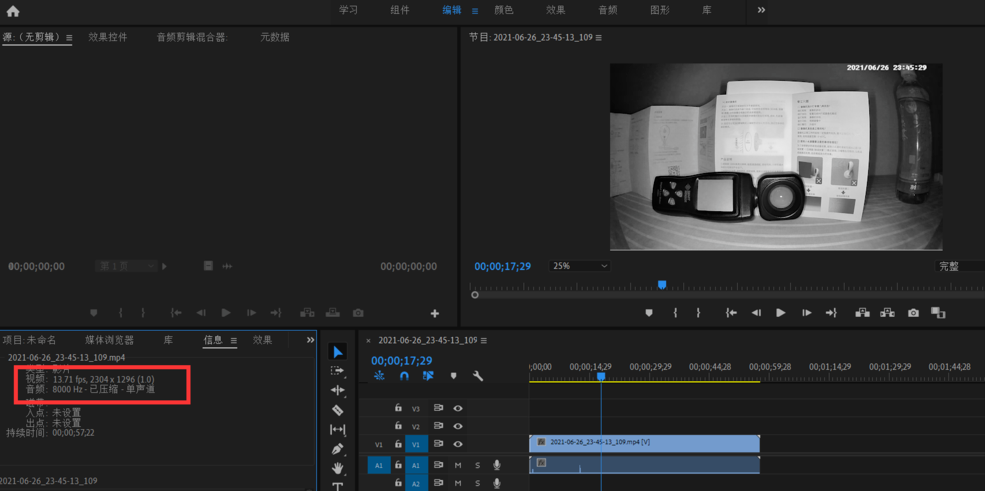Toggle the timeline Snap magnet icon
The width and height of the screenshot is (985, 491).
coord(404,376)
